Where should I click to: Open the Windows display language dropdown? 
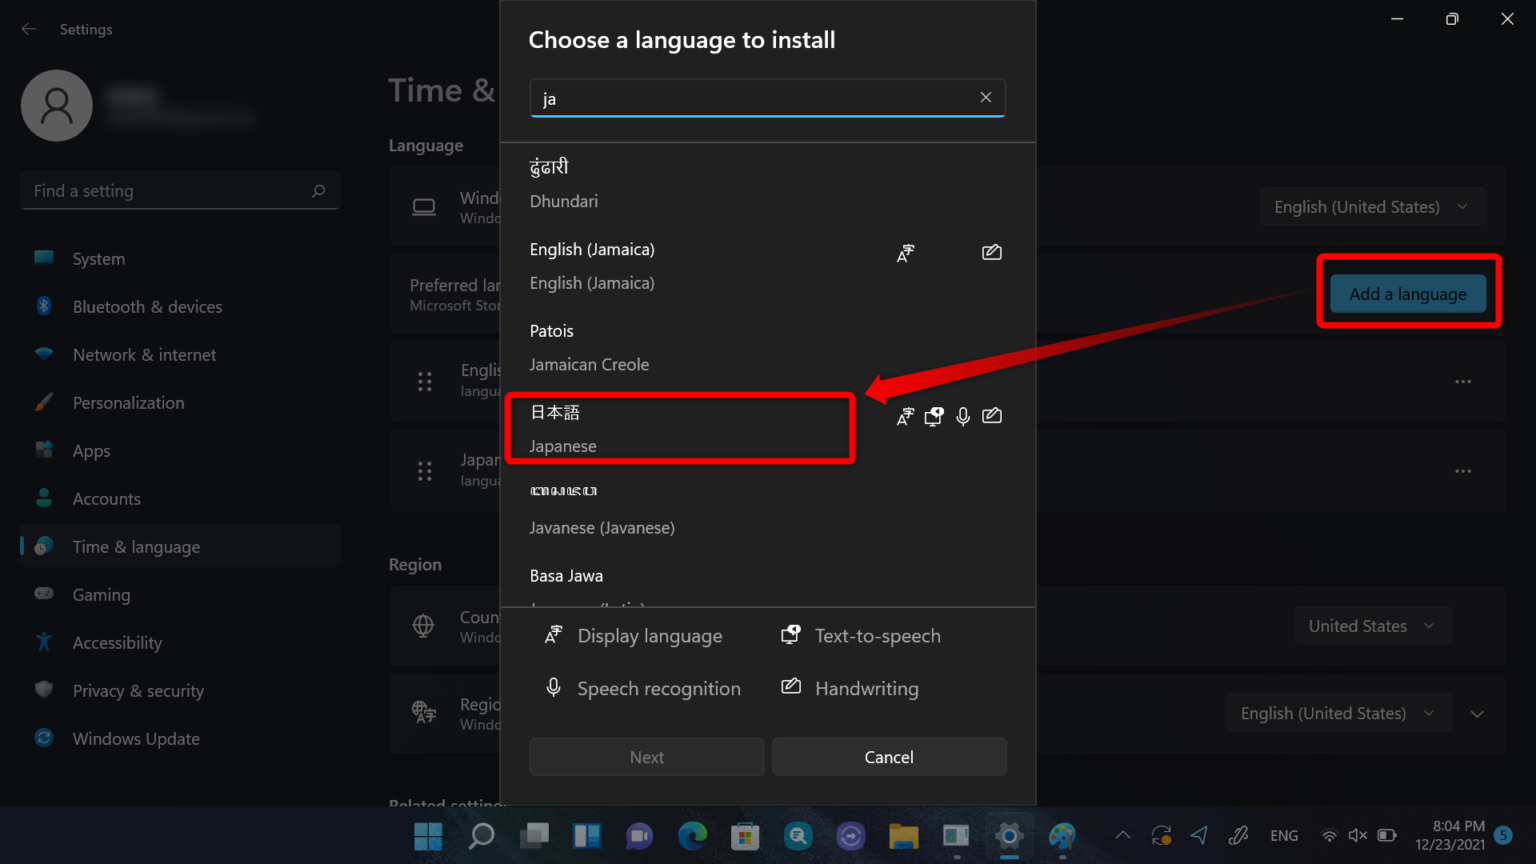[1371, 206]
